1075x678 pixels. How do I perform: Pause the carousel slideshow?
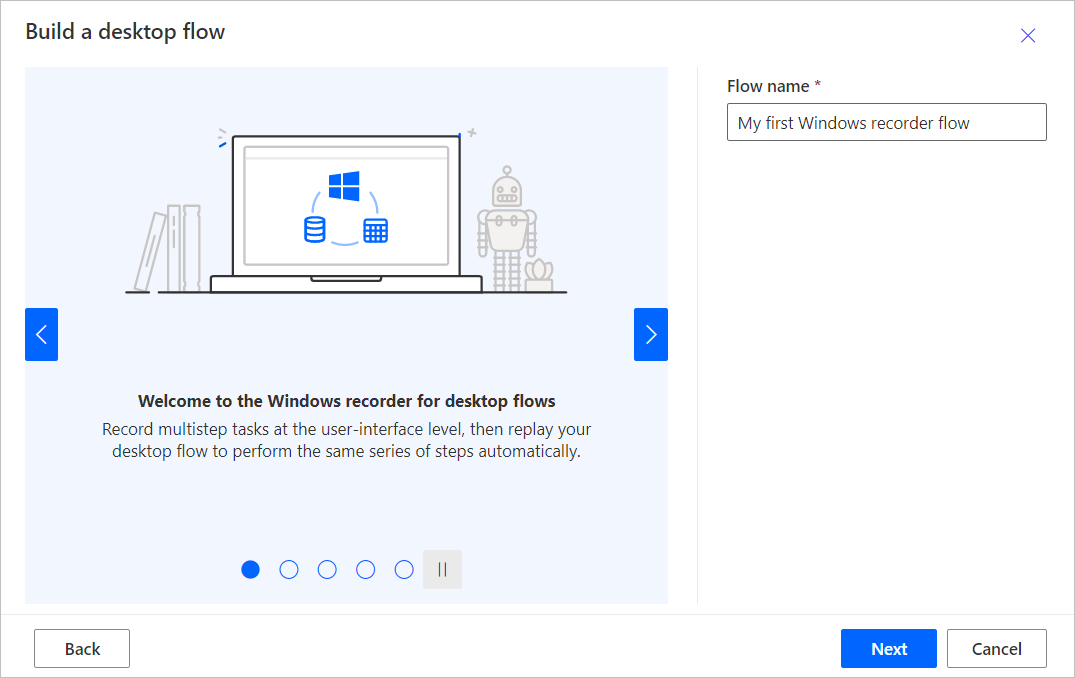(x=442, y=570)
